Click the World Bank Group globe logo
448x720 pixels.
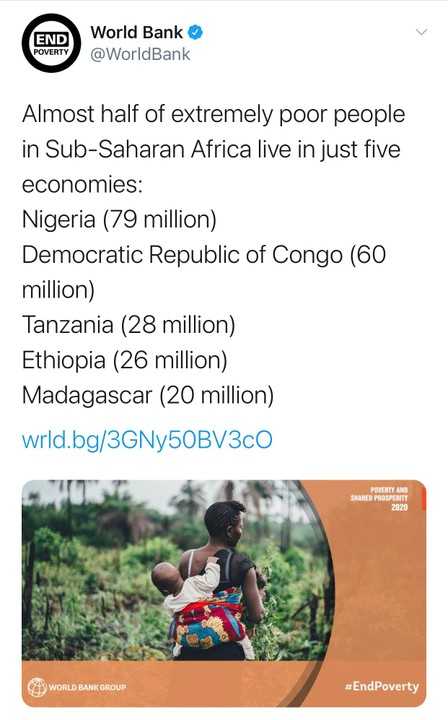(37, 687)
